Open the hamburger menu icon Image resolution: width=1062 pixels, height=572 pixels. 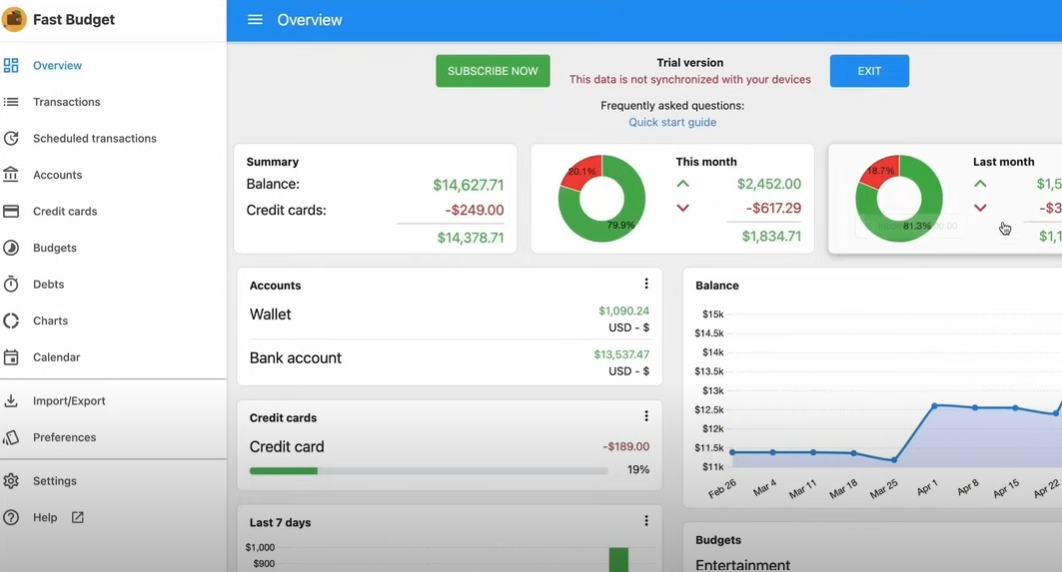[x=255, y=20]
